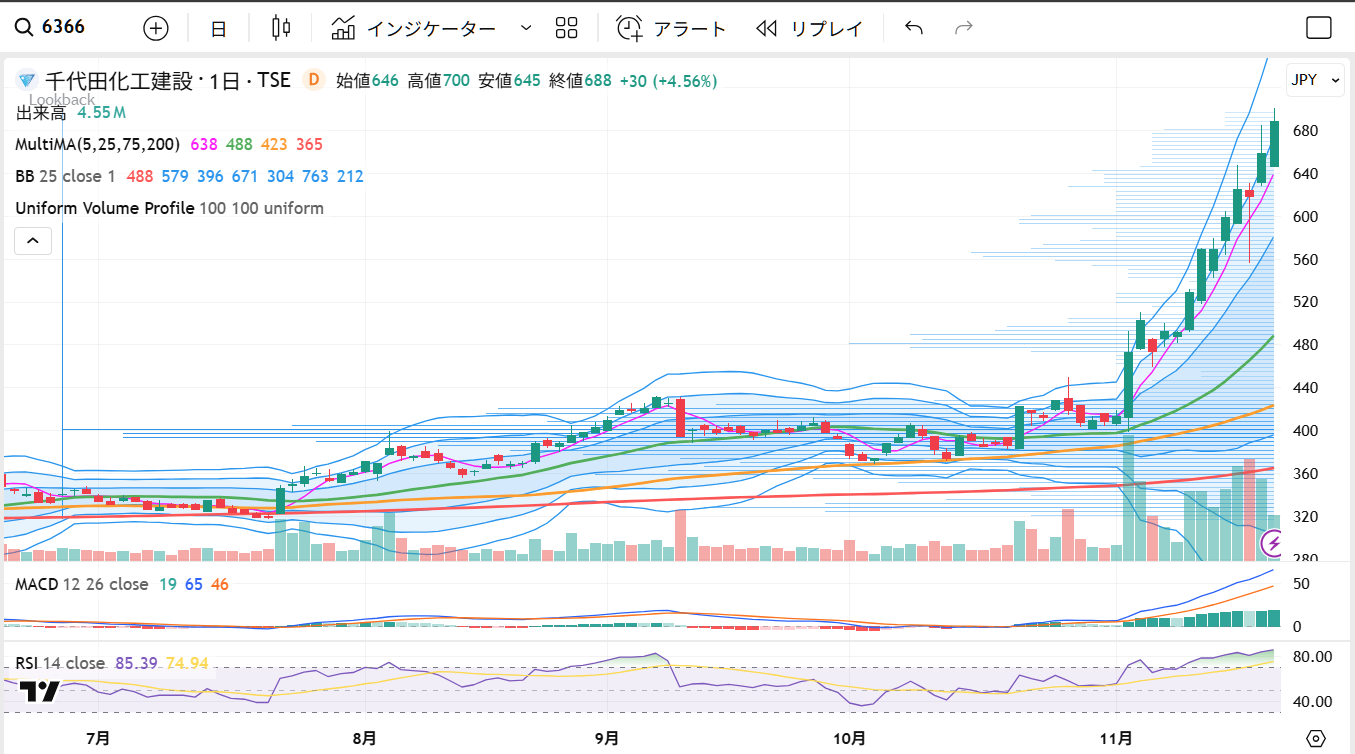Open the JPY currency dropdown
Image resolution: width=1355 pixels, height=754 pixels.
1315,80
